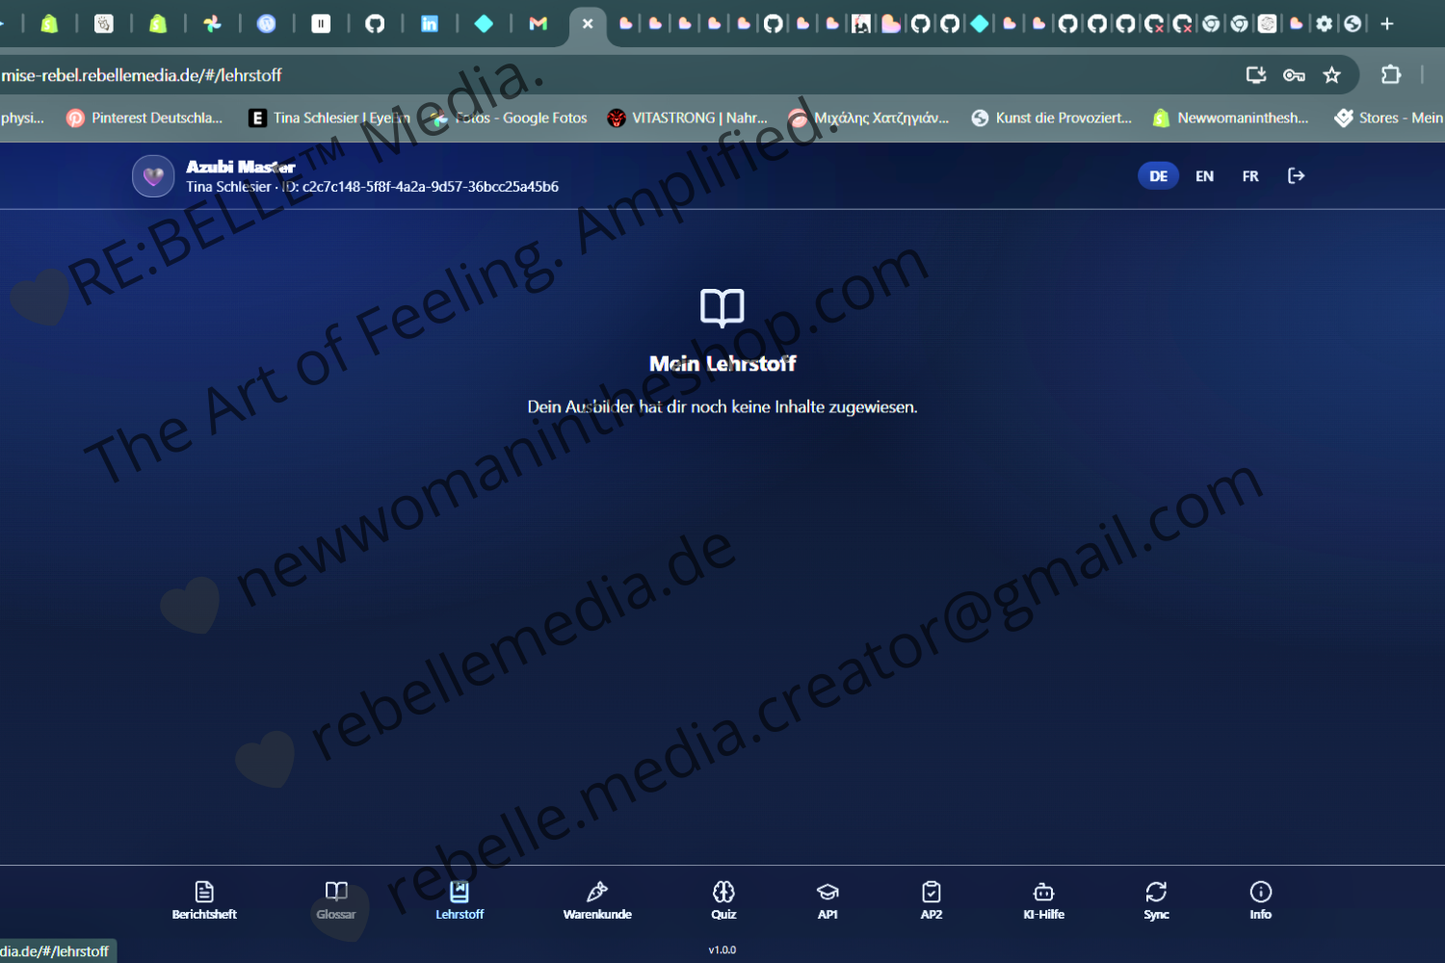Open the Gmail pinned tab
The width and height of the screenshot is (1445, 963).
(x=538, y=23)
